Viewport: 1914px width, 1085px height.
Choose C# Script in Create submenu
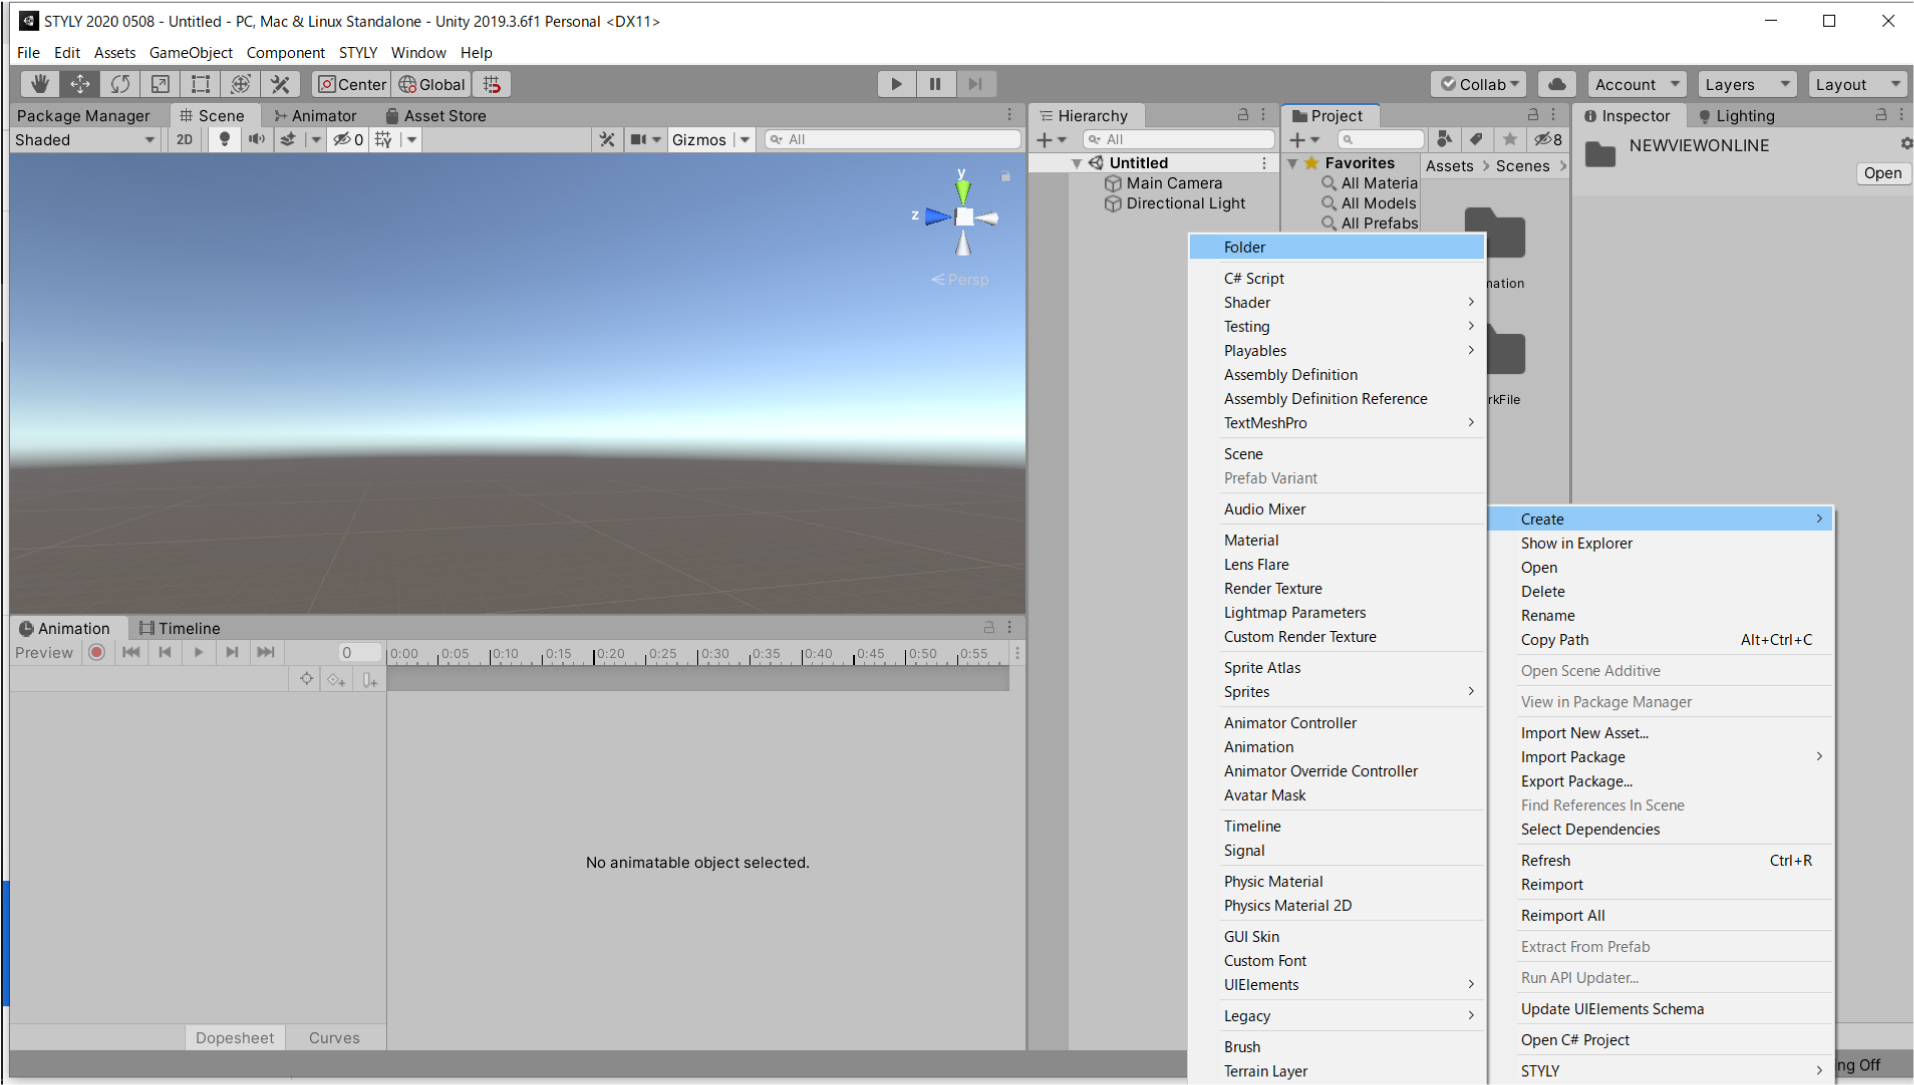tap(1337, 278)
